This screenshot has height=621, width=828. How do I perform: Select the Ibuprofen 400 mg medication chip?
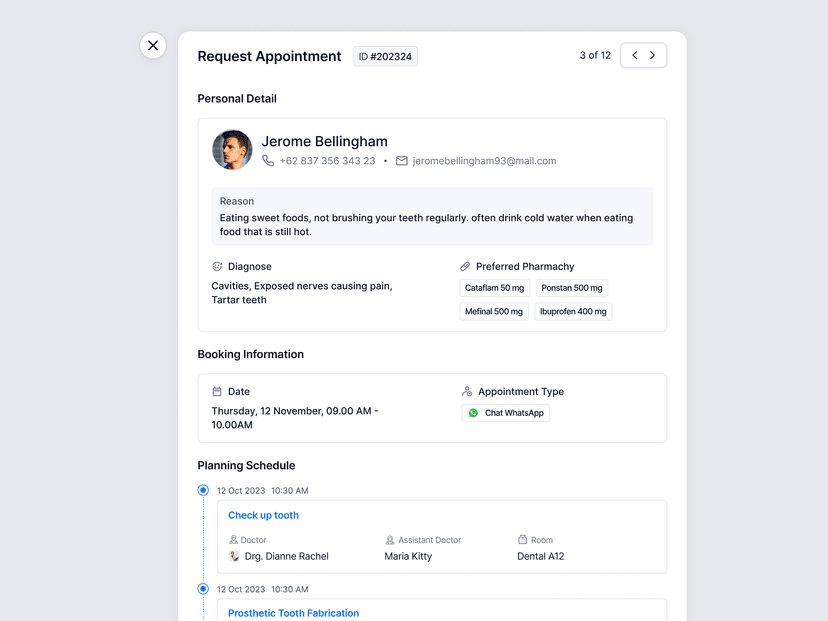pos(573,311)
